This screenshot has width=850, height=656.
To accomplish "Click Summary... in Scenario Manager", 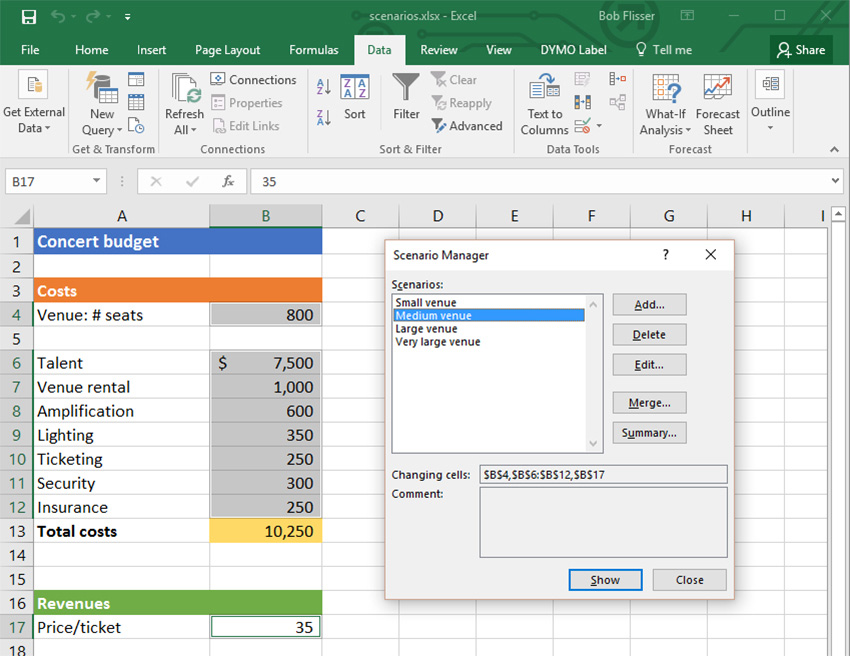I will click(649, 433).
